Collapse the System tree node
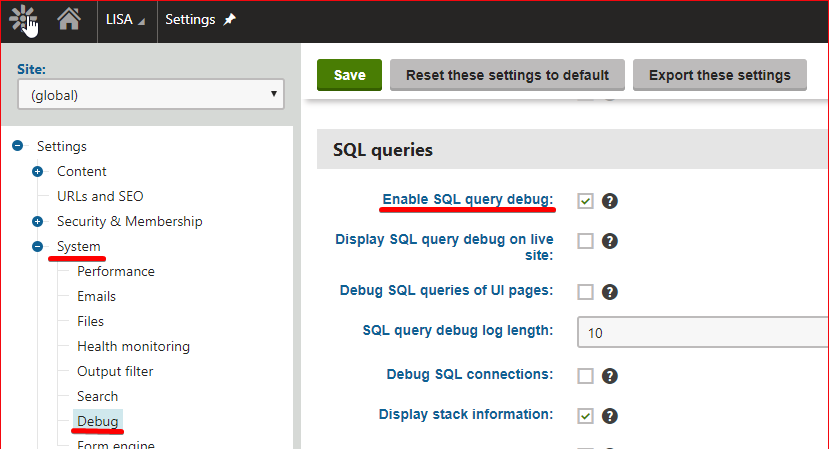Screen dimensions: 829x449 click(x=38, y=246)
